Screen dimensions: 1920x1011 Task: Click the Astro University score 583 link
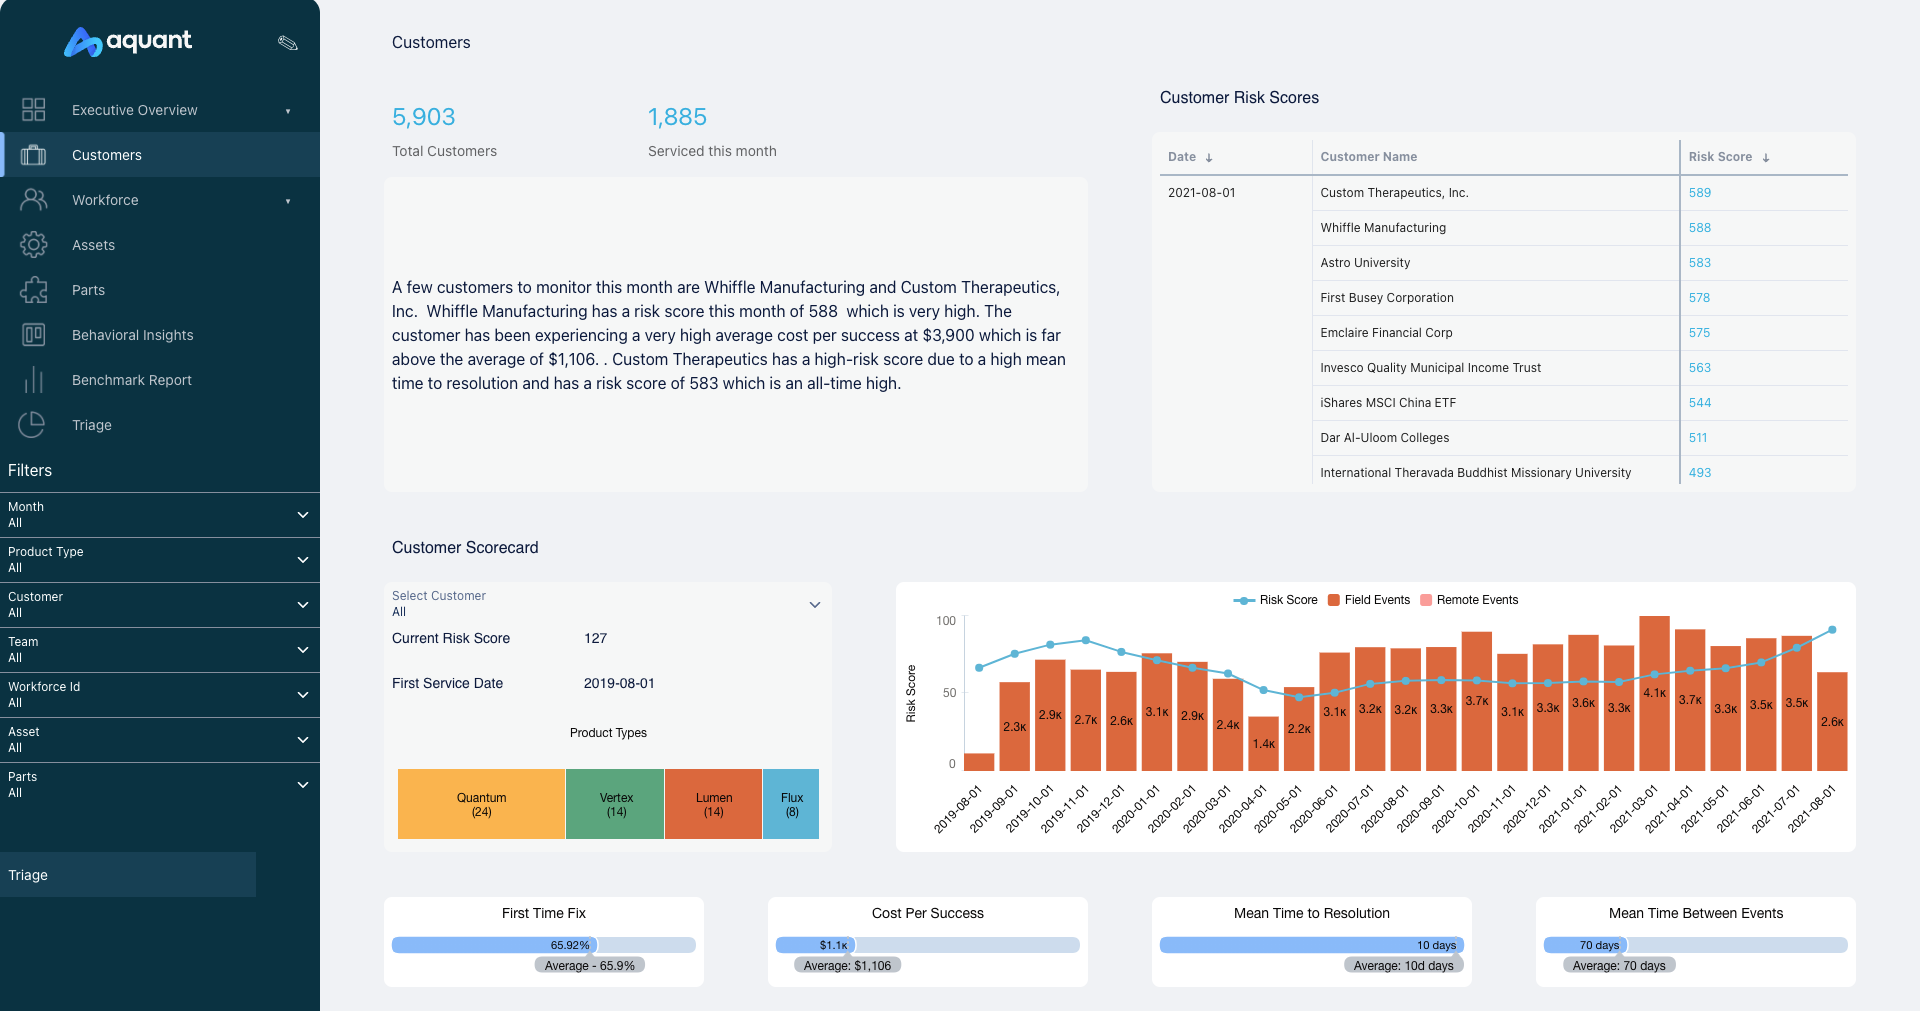1699,262
